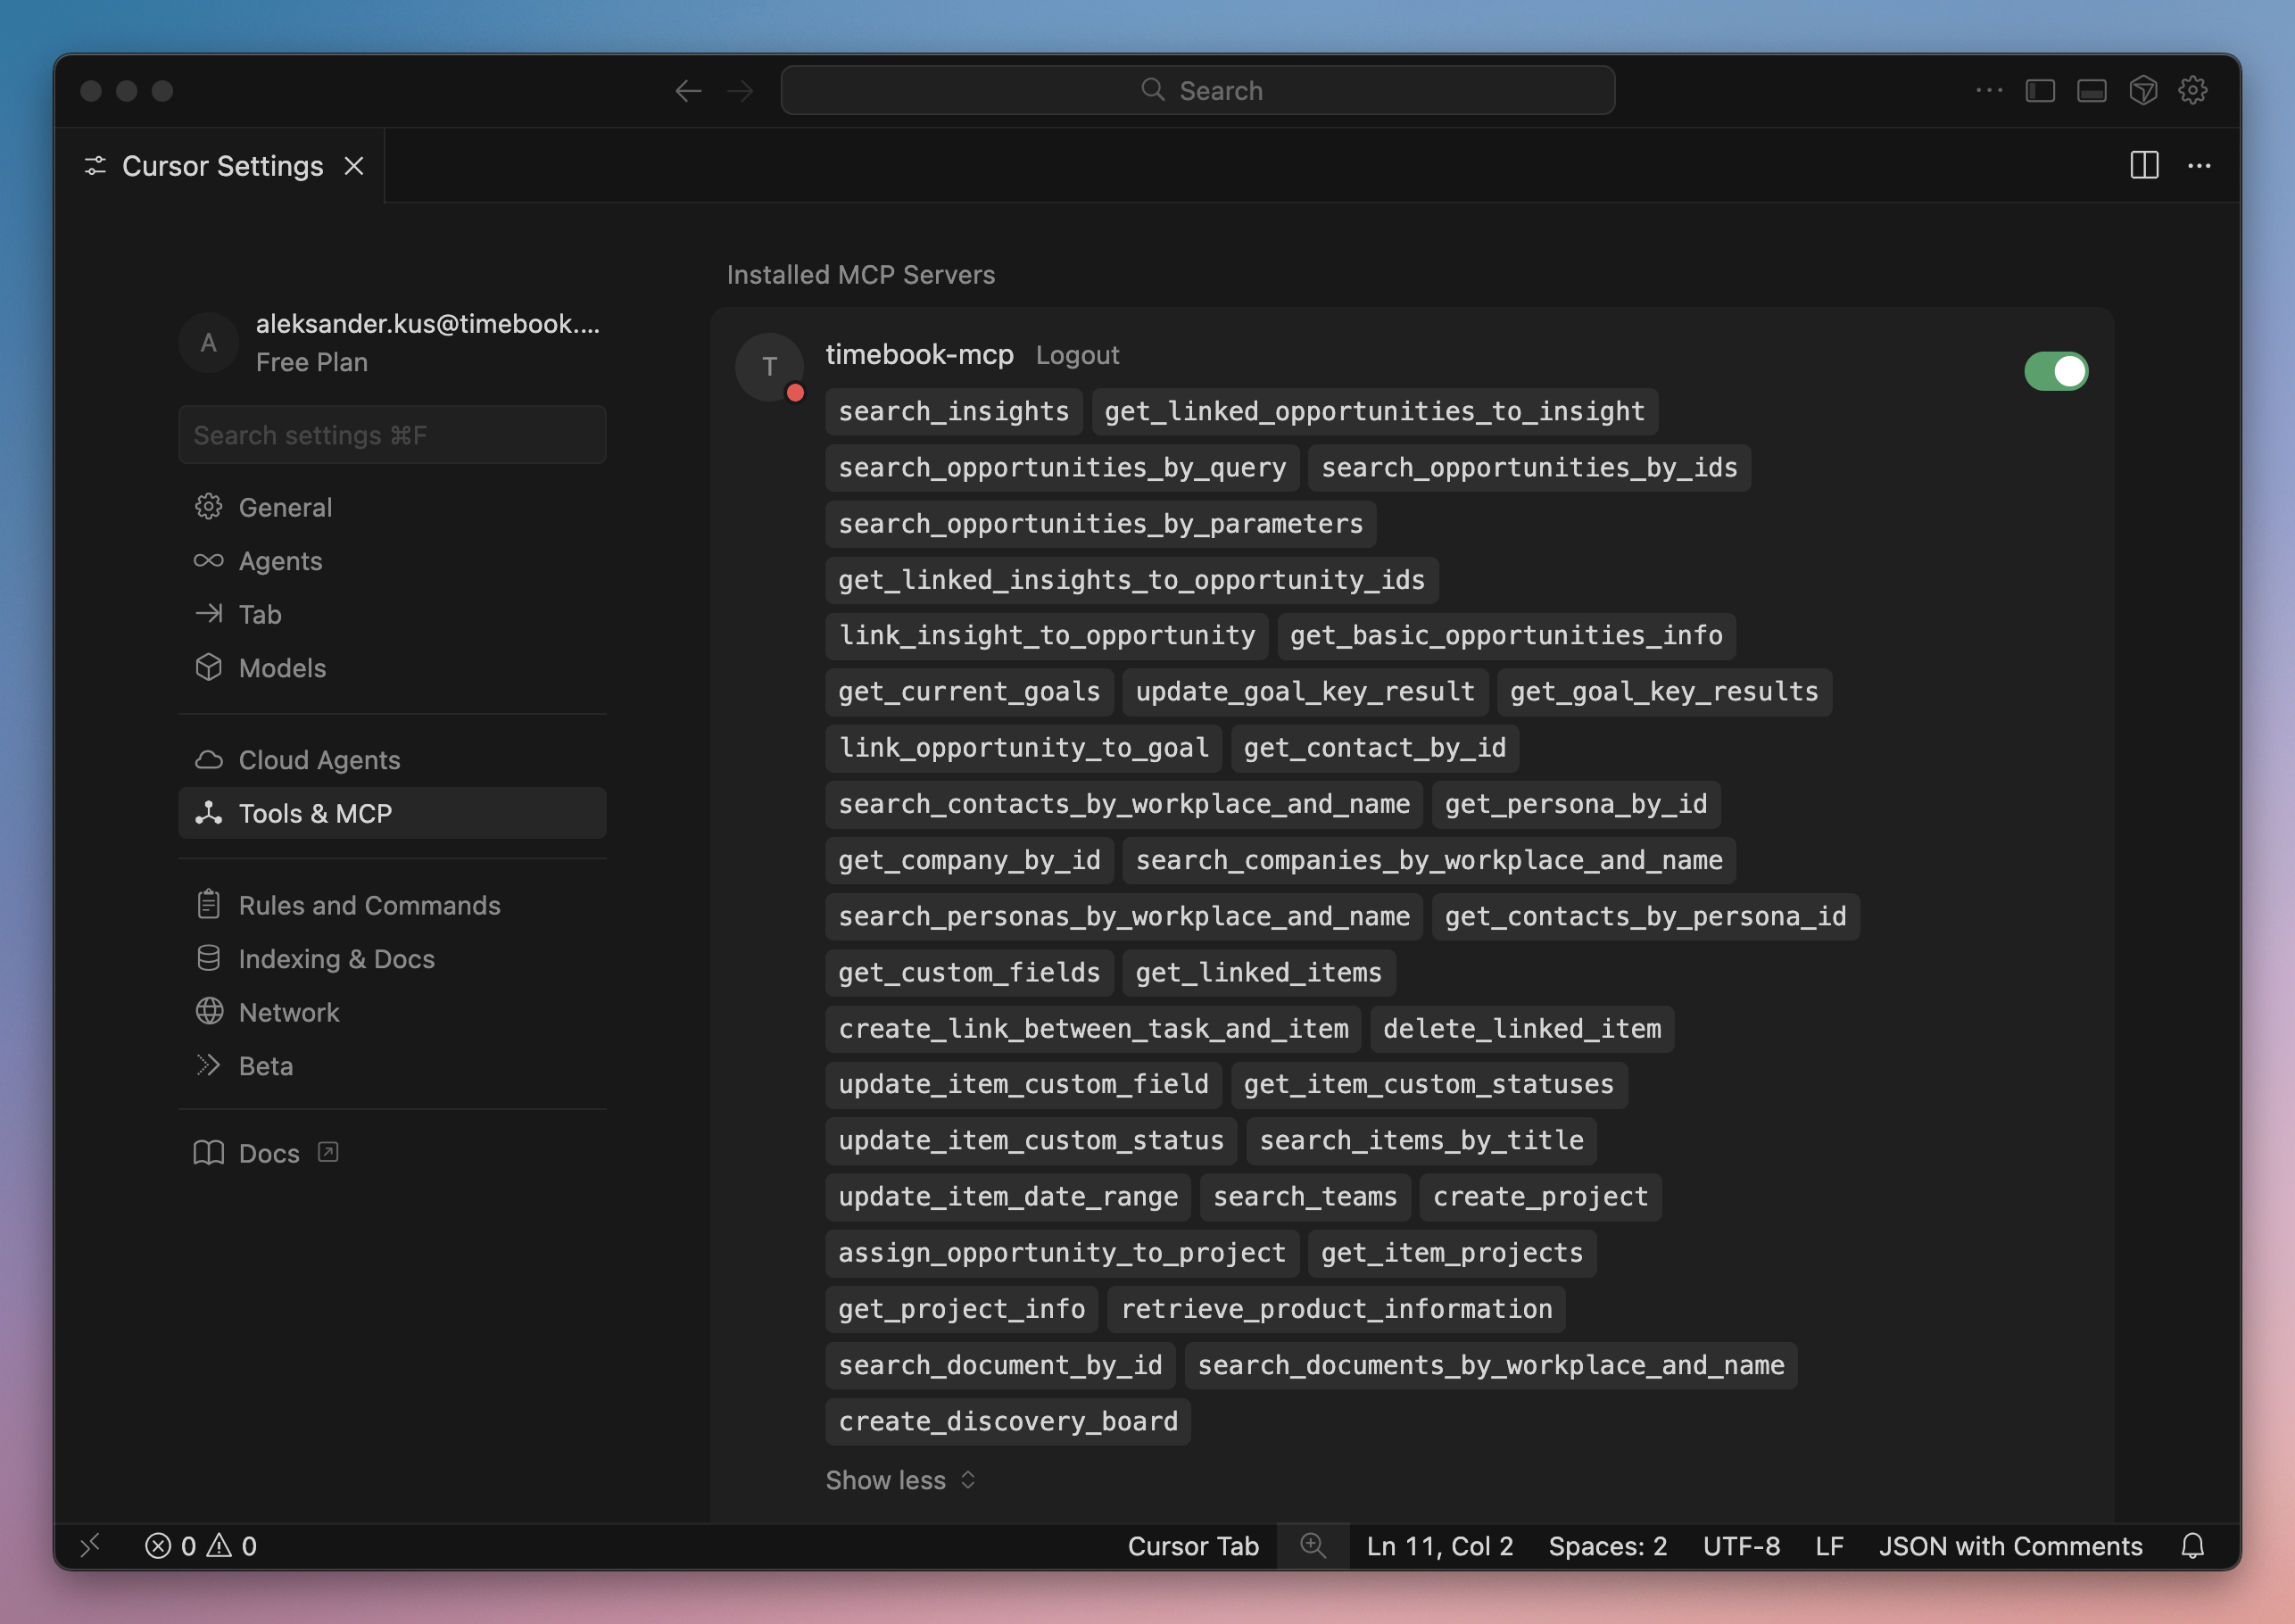Open settings via top-right gear icon
Image resolution: width=2295 pixels, height=1624 pixels.
pos(2193,91)
